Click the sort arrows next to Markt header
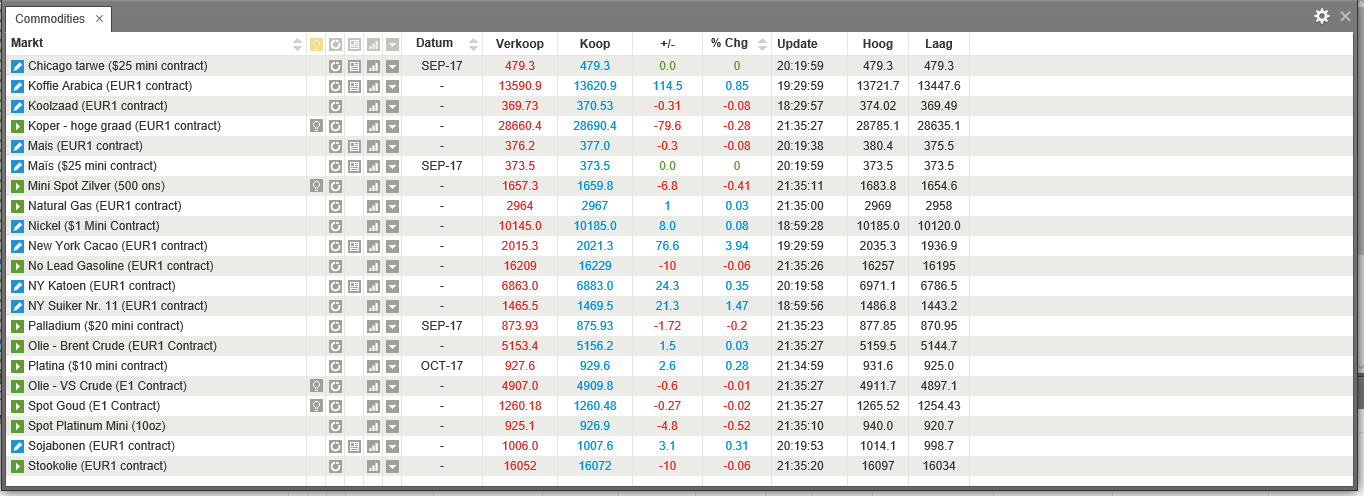Screen dimensions: 1364x496 point(297,44)
